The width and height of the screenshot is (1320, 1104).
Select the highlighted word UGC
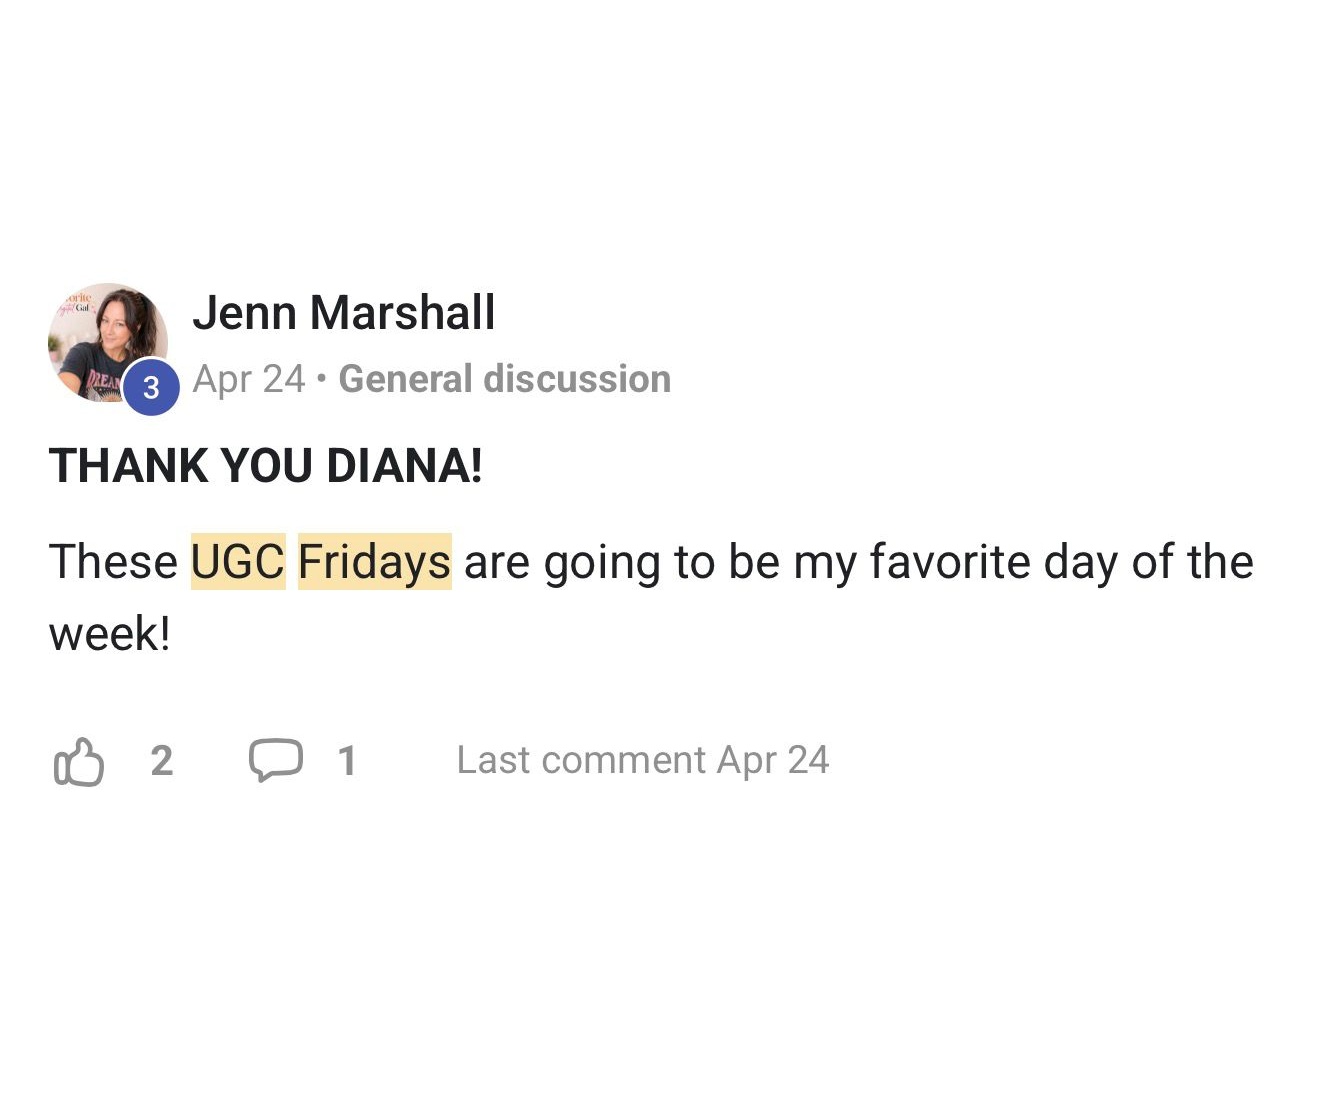238,561
